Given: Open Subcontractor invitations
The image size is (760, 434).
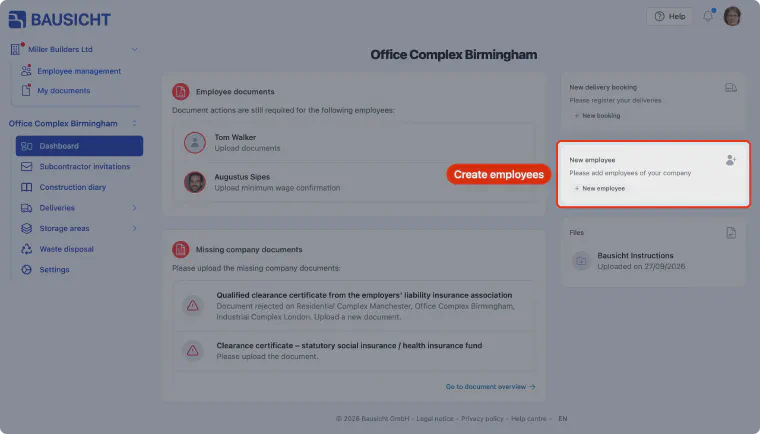Looking at the screenshot, I should (85, 166).
